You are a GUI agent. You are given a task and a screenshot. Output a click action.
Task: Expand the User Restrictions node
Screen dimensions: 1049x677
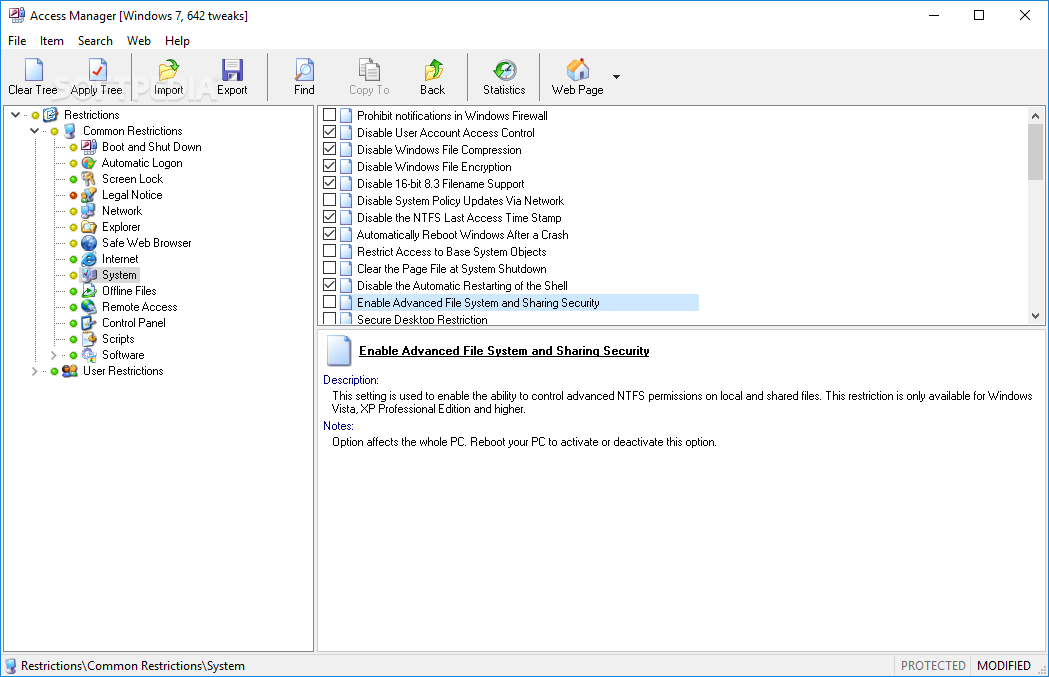(34, 371)
